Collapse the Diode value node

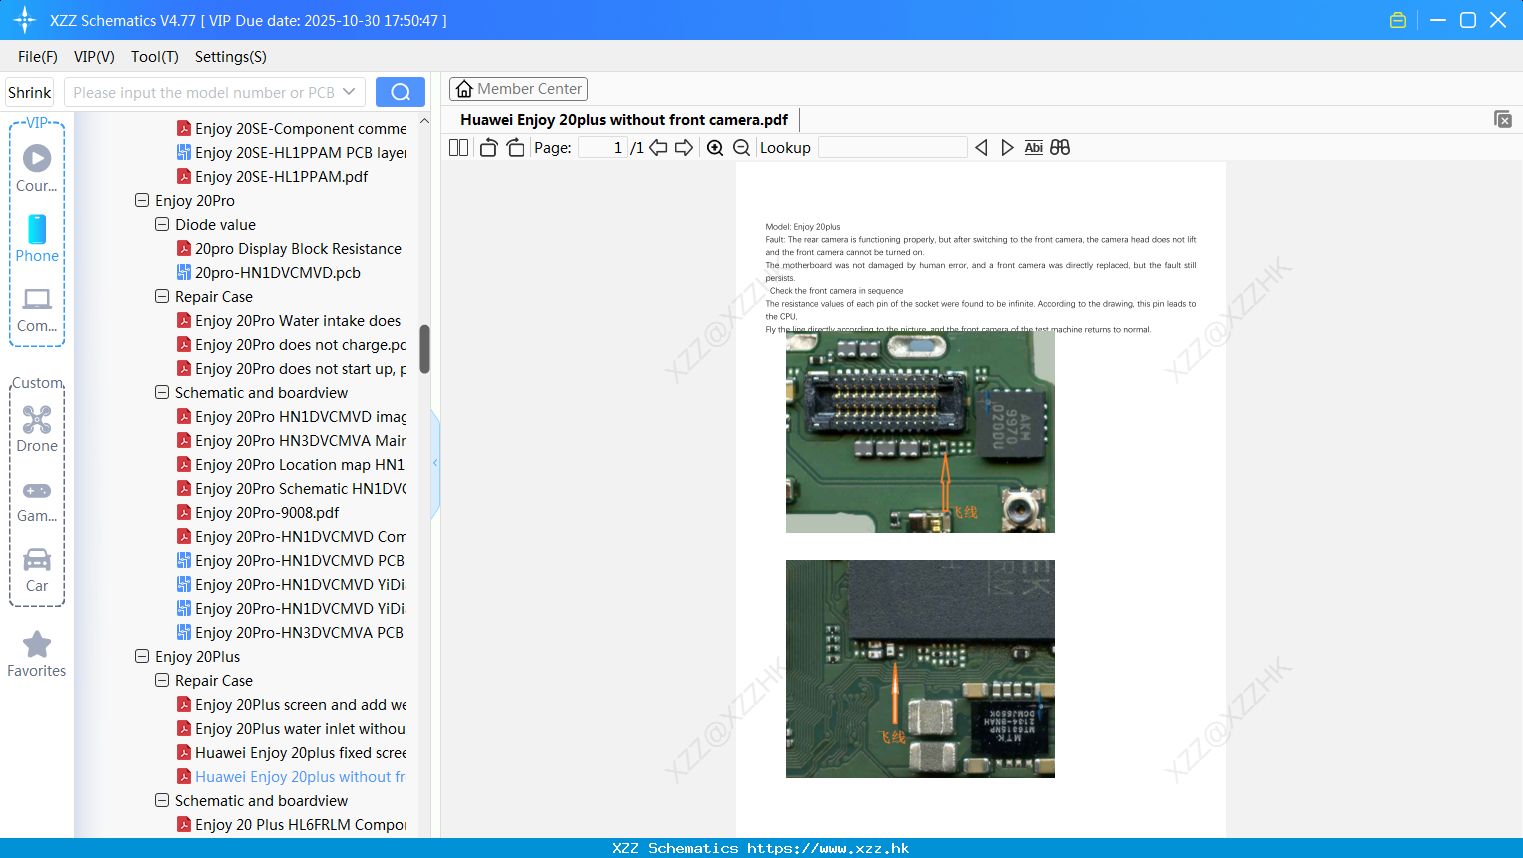point(162,224)
